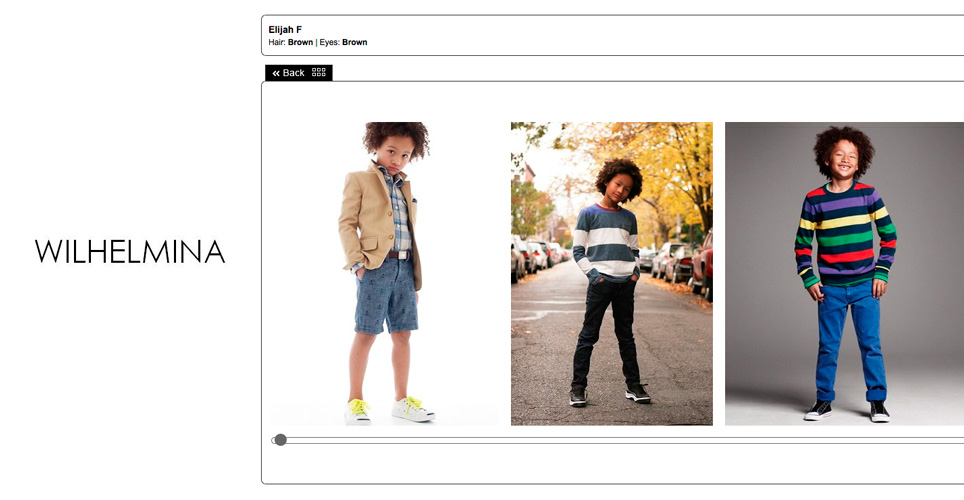Click the striped shirt in middle photo

606,243
